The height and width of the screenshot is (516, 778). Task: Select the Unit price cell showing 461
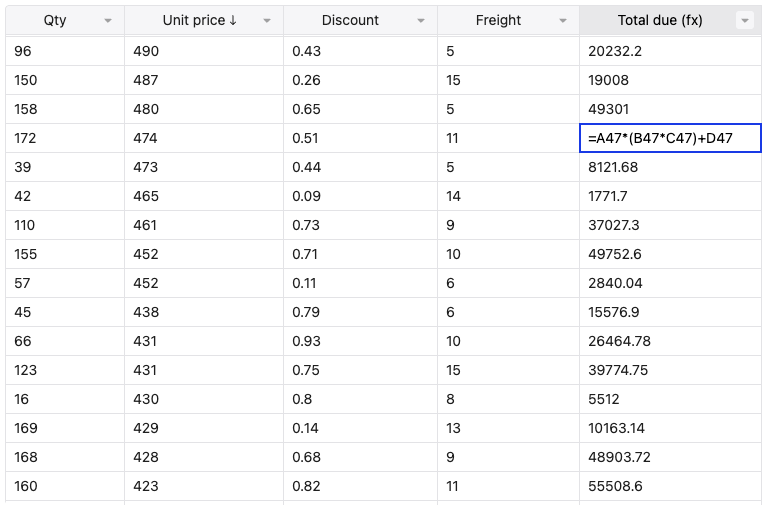tap(204, 225)
